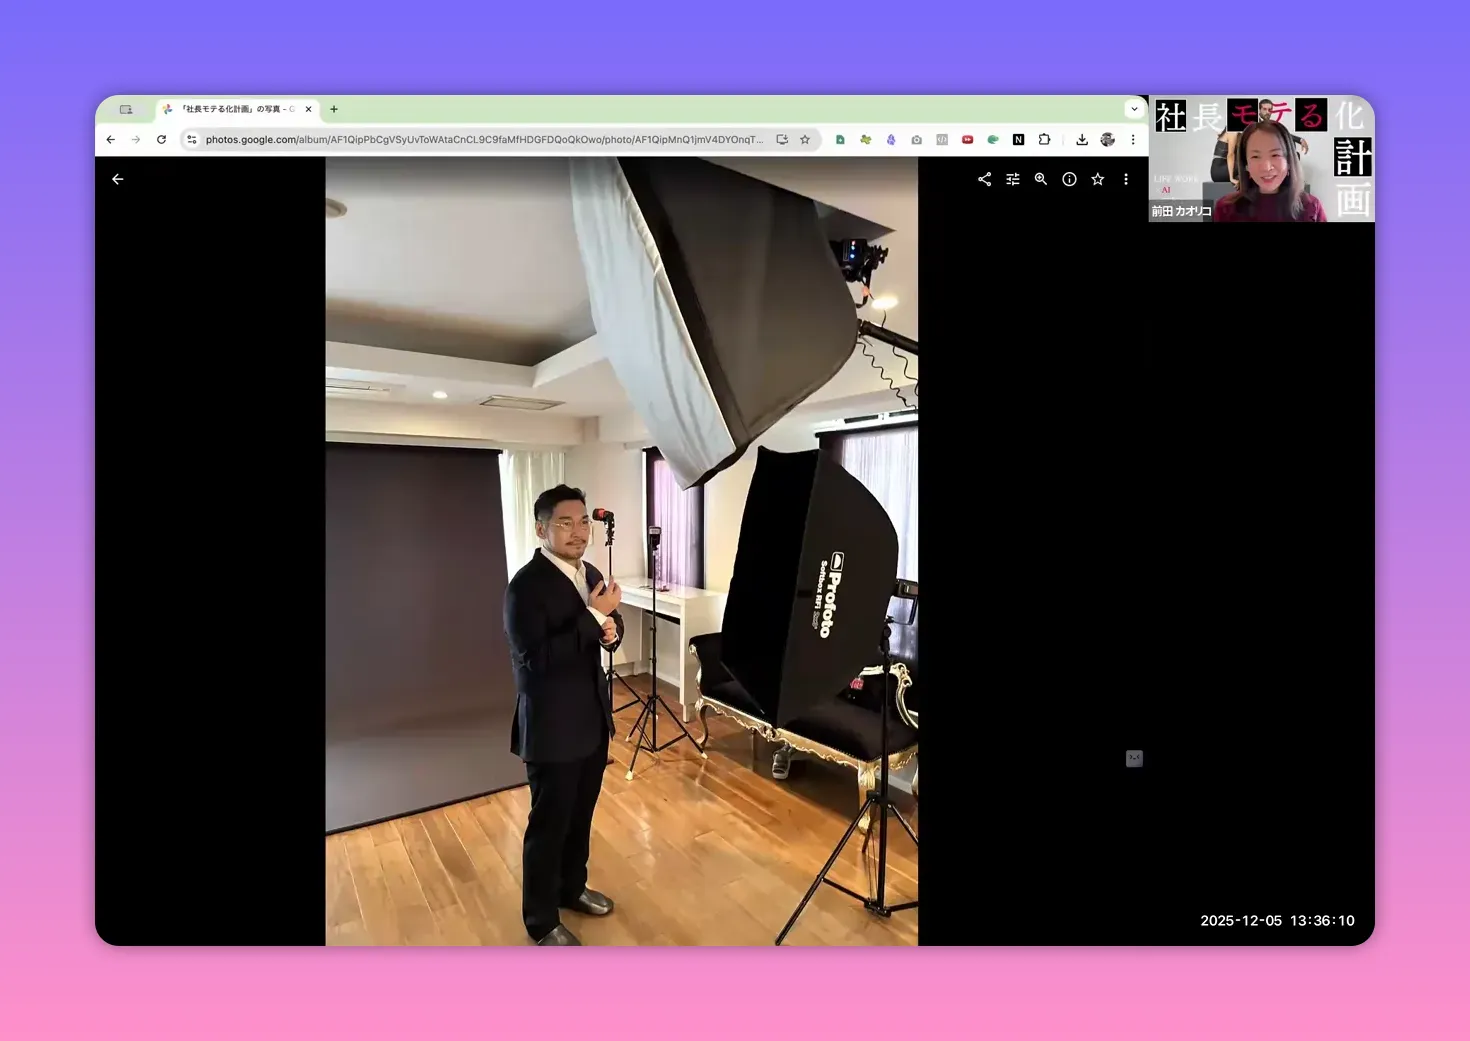The image size is (1470, 1041).
Task: Click the Chrome profile avatar
Action: [x=1107, y=140]
